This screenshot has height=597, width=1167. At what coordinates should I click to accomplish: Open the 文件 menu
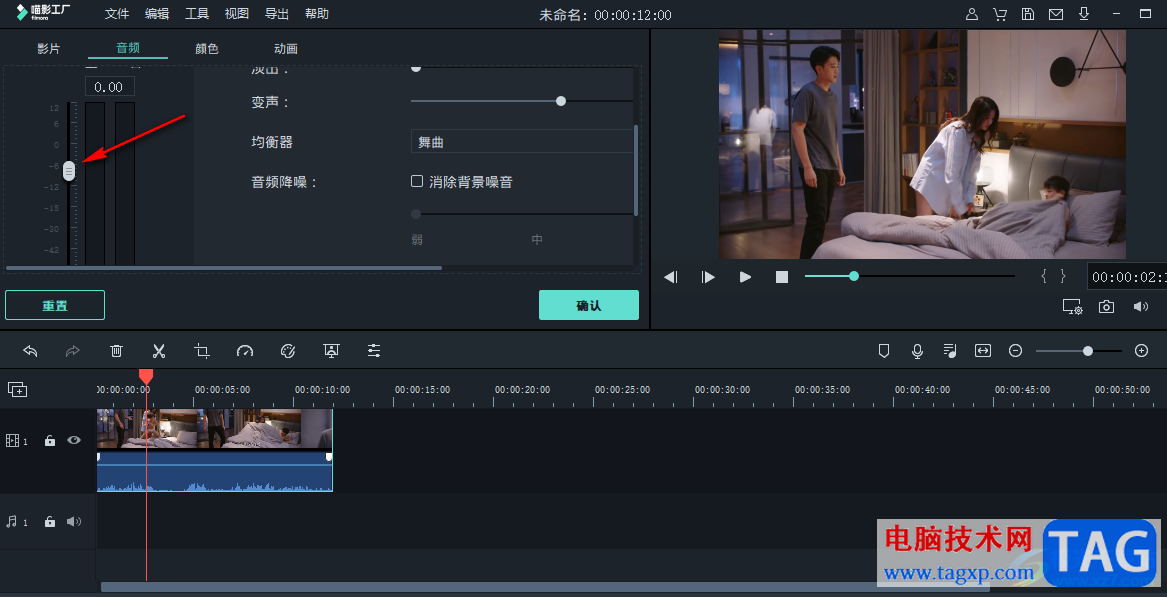coord(117,13)
